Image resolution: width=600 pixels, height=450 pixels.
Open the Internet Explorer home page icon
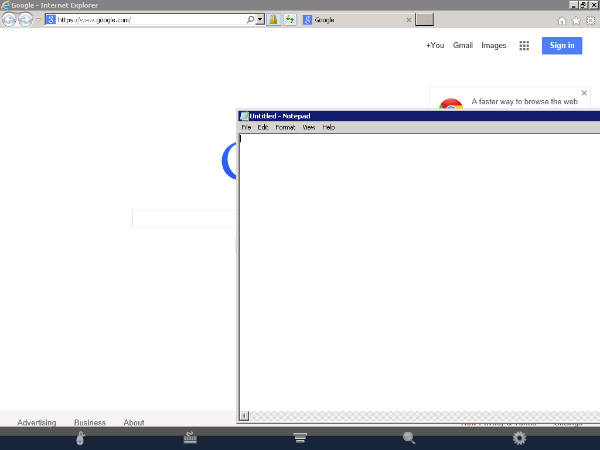click(x=562, y=20)
